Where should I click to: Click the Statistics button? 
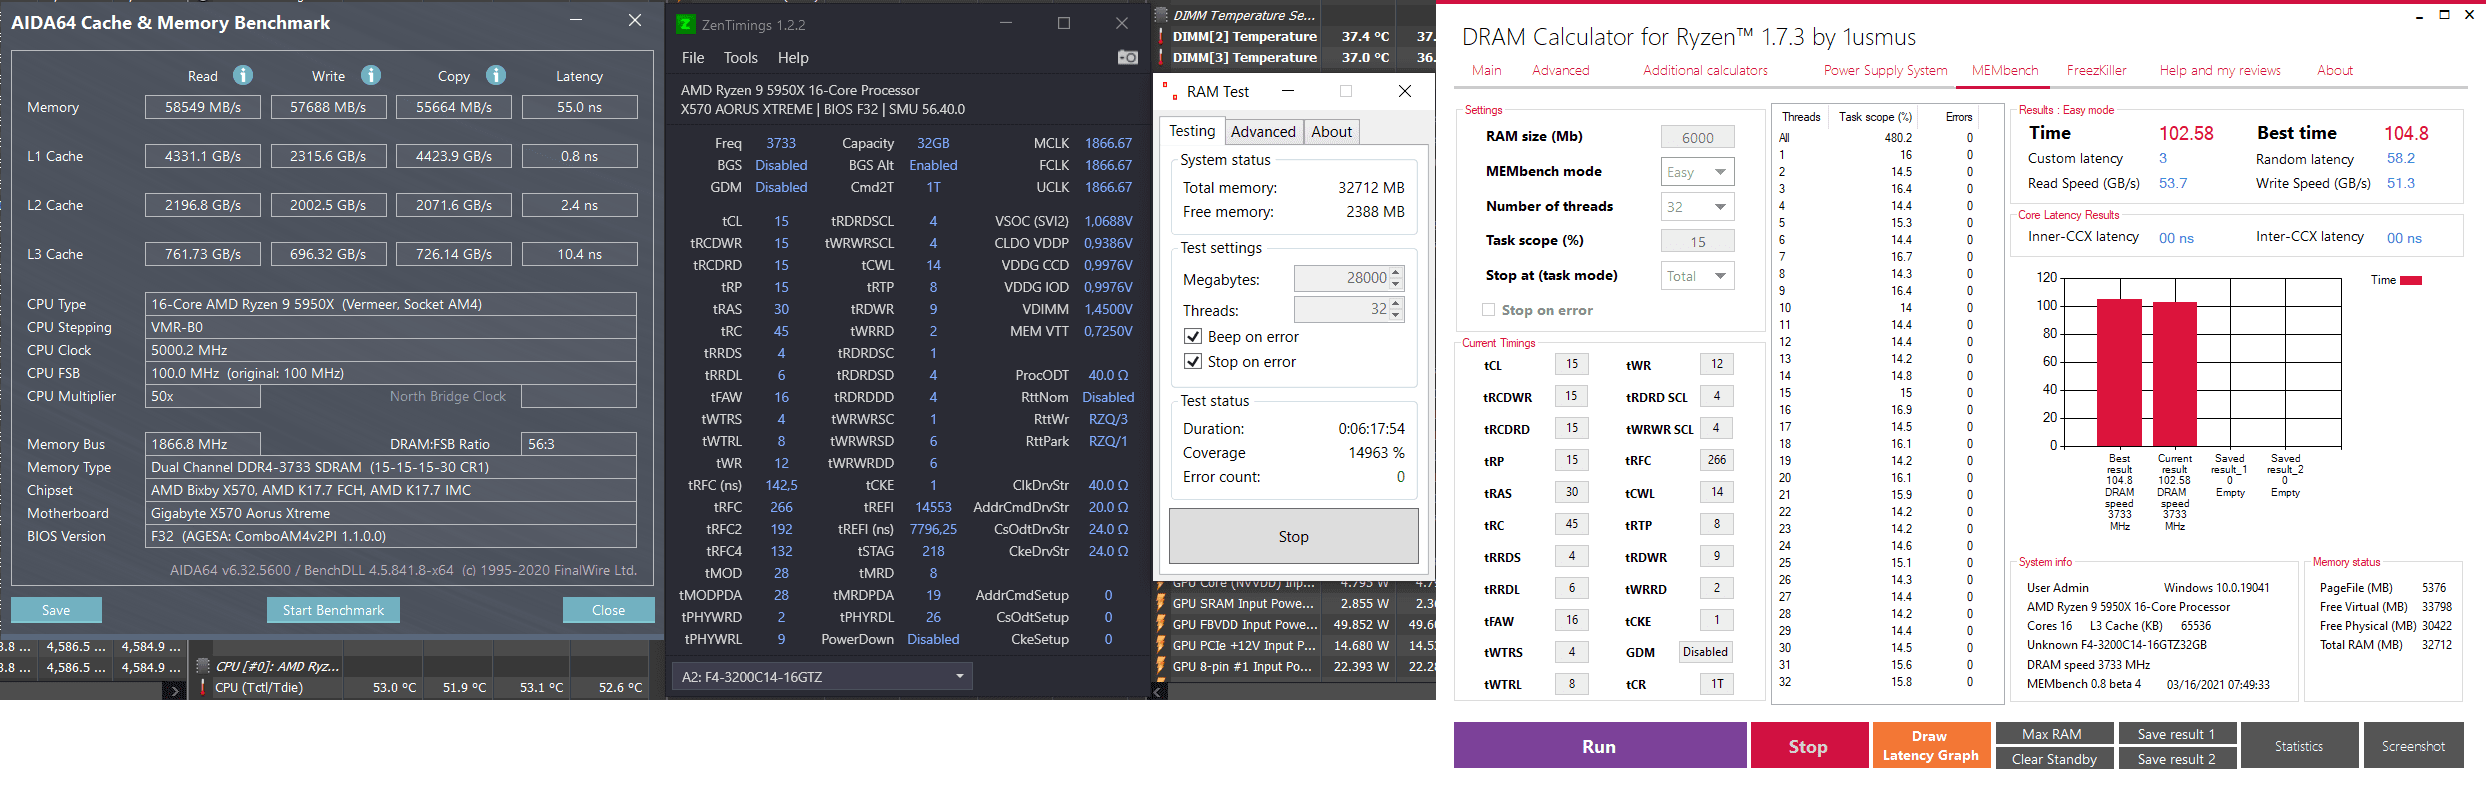(2298, 746)
